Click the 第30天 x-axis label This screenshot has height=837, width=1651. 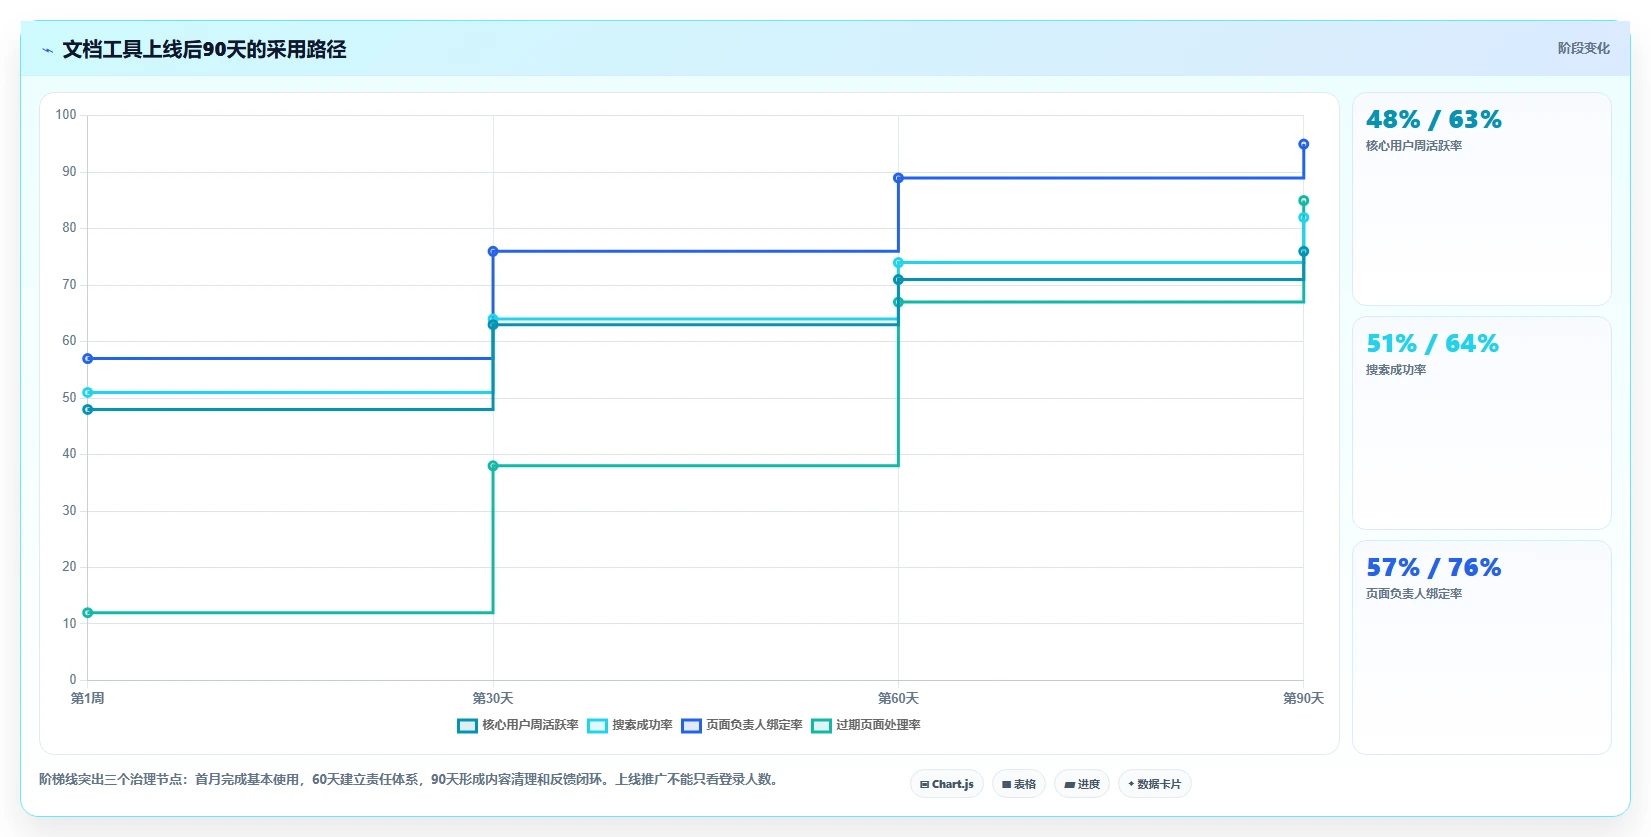pos(493,698)
